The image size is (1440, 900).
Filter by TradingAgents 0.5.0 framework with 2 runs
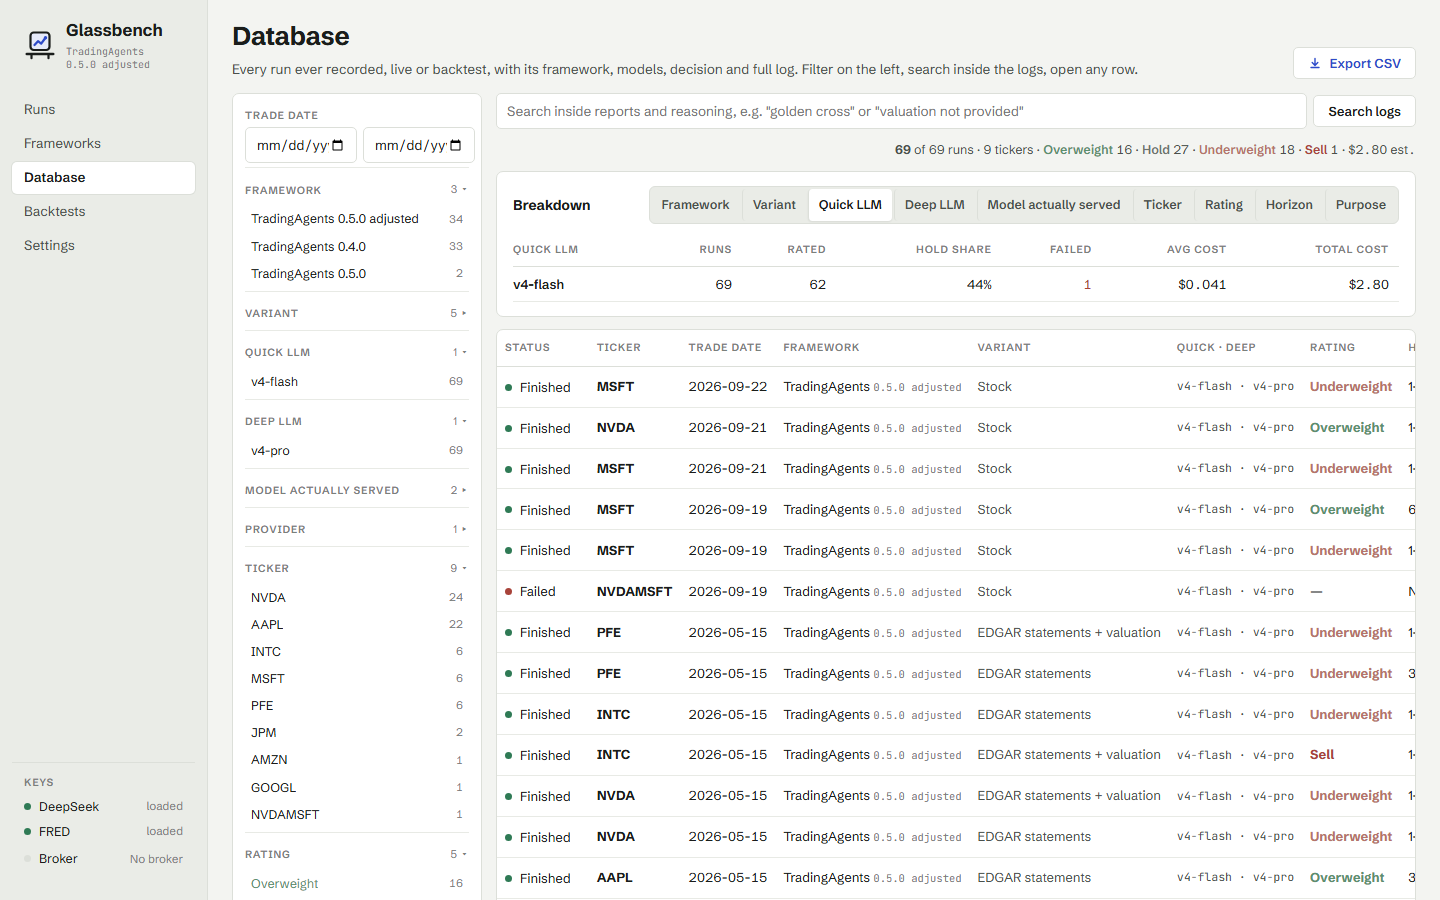coord(356,273)
